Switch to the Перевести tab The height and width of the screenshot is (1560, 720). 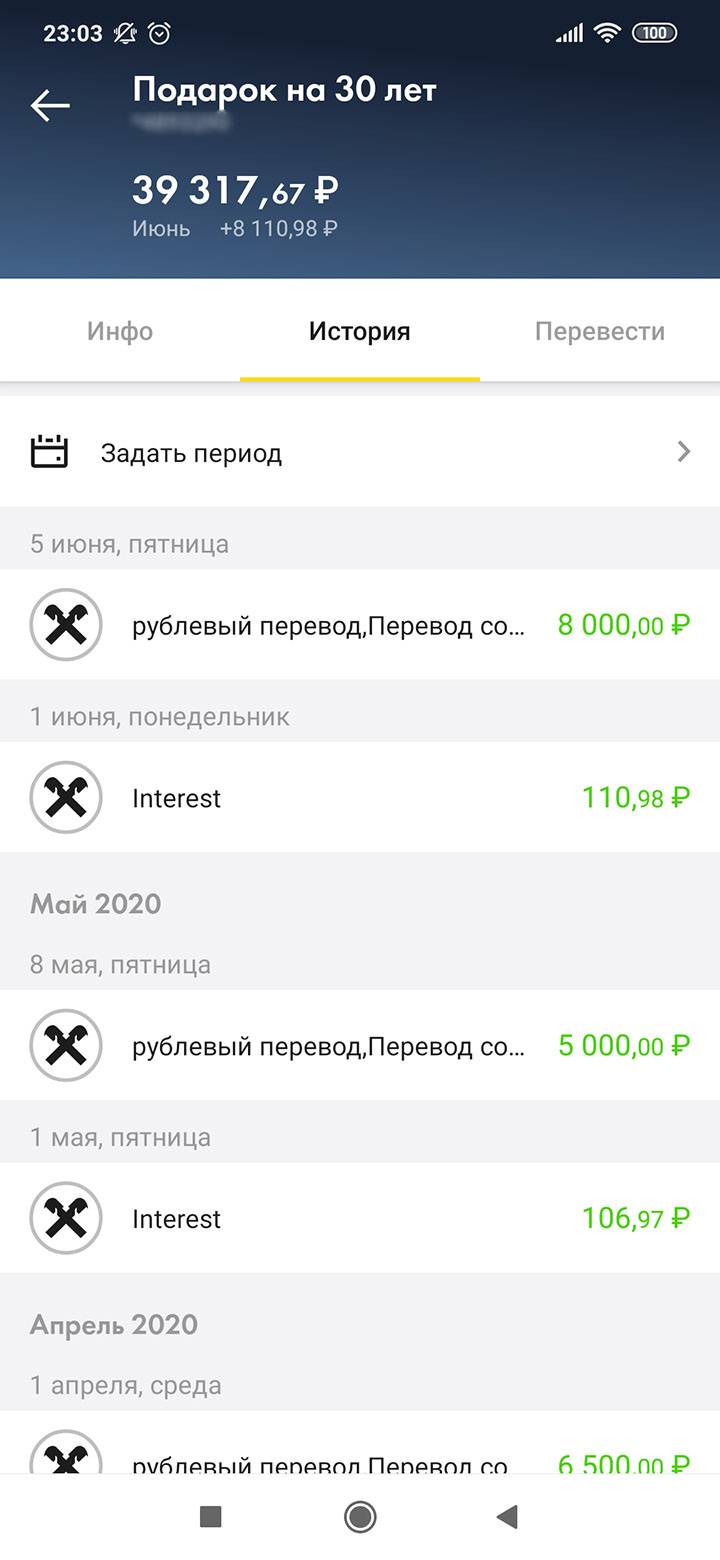point(600,331)
